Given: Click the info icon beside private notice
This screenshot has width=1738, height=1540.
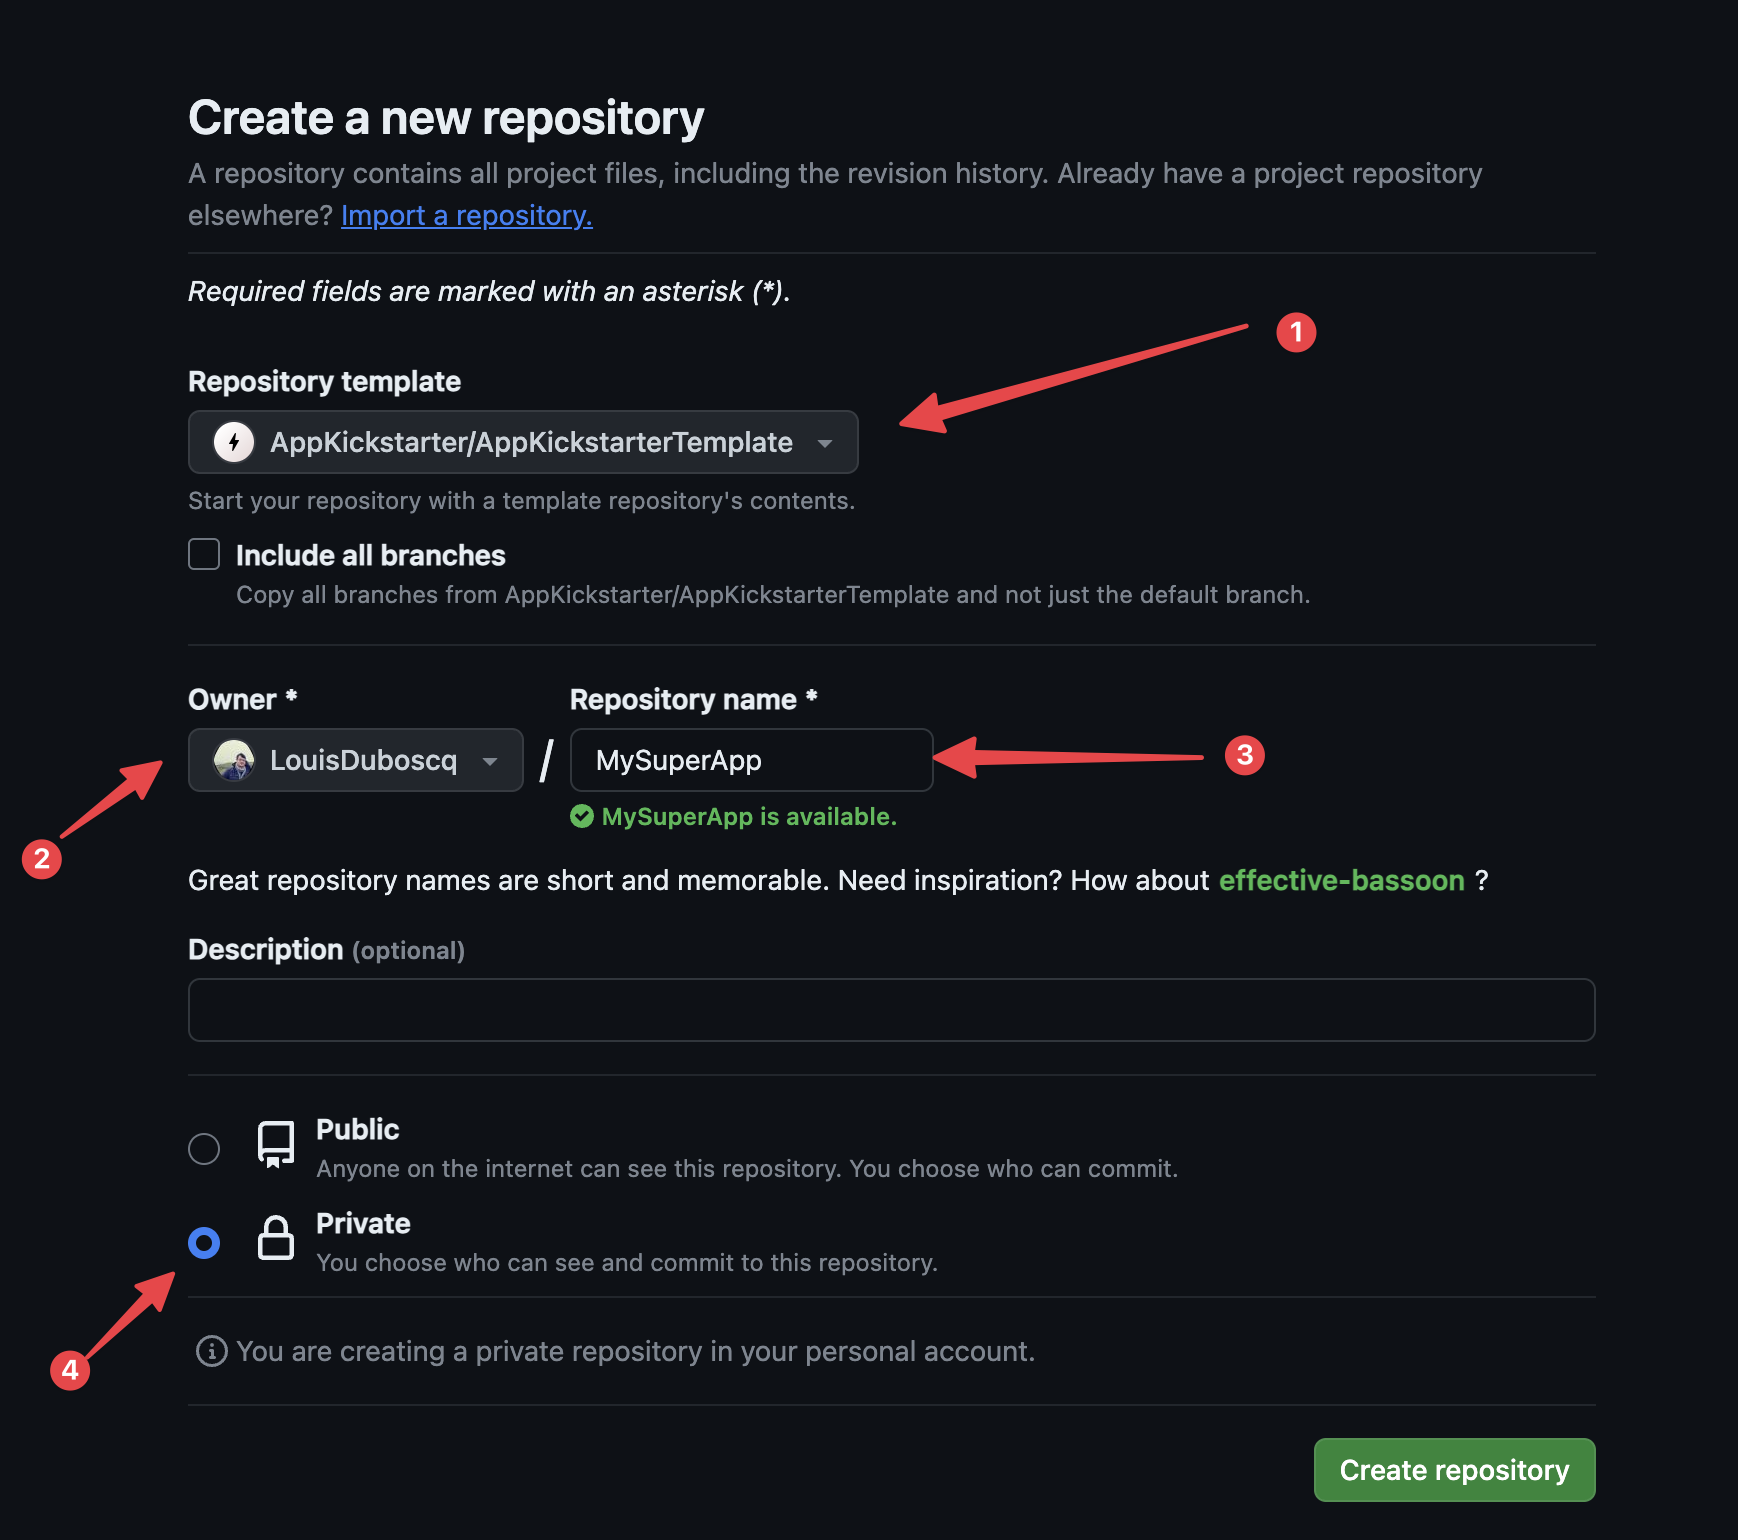Looking at the screenshot, I should (211, 1351).
